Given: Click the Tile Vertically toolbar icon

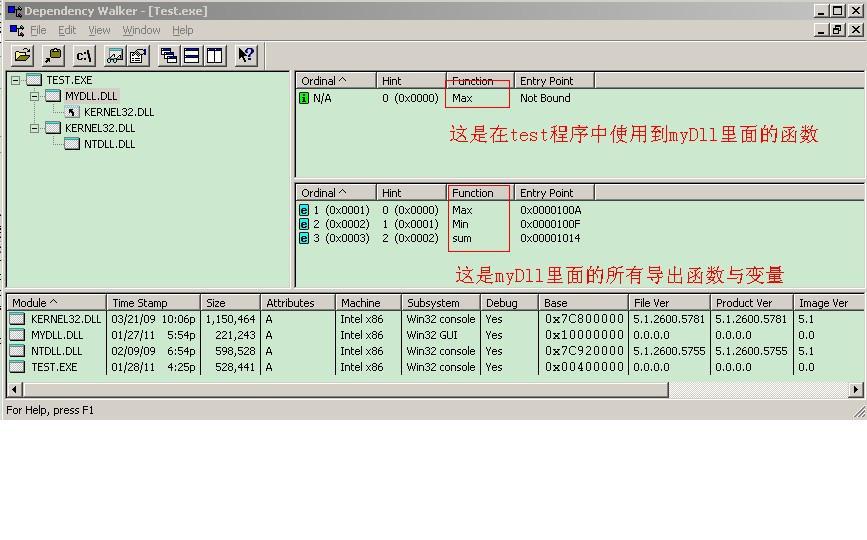Looking at the screenshot, I should [215, 55].
